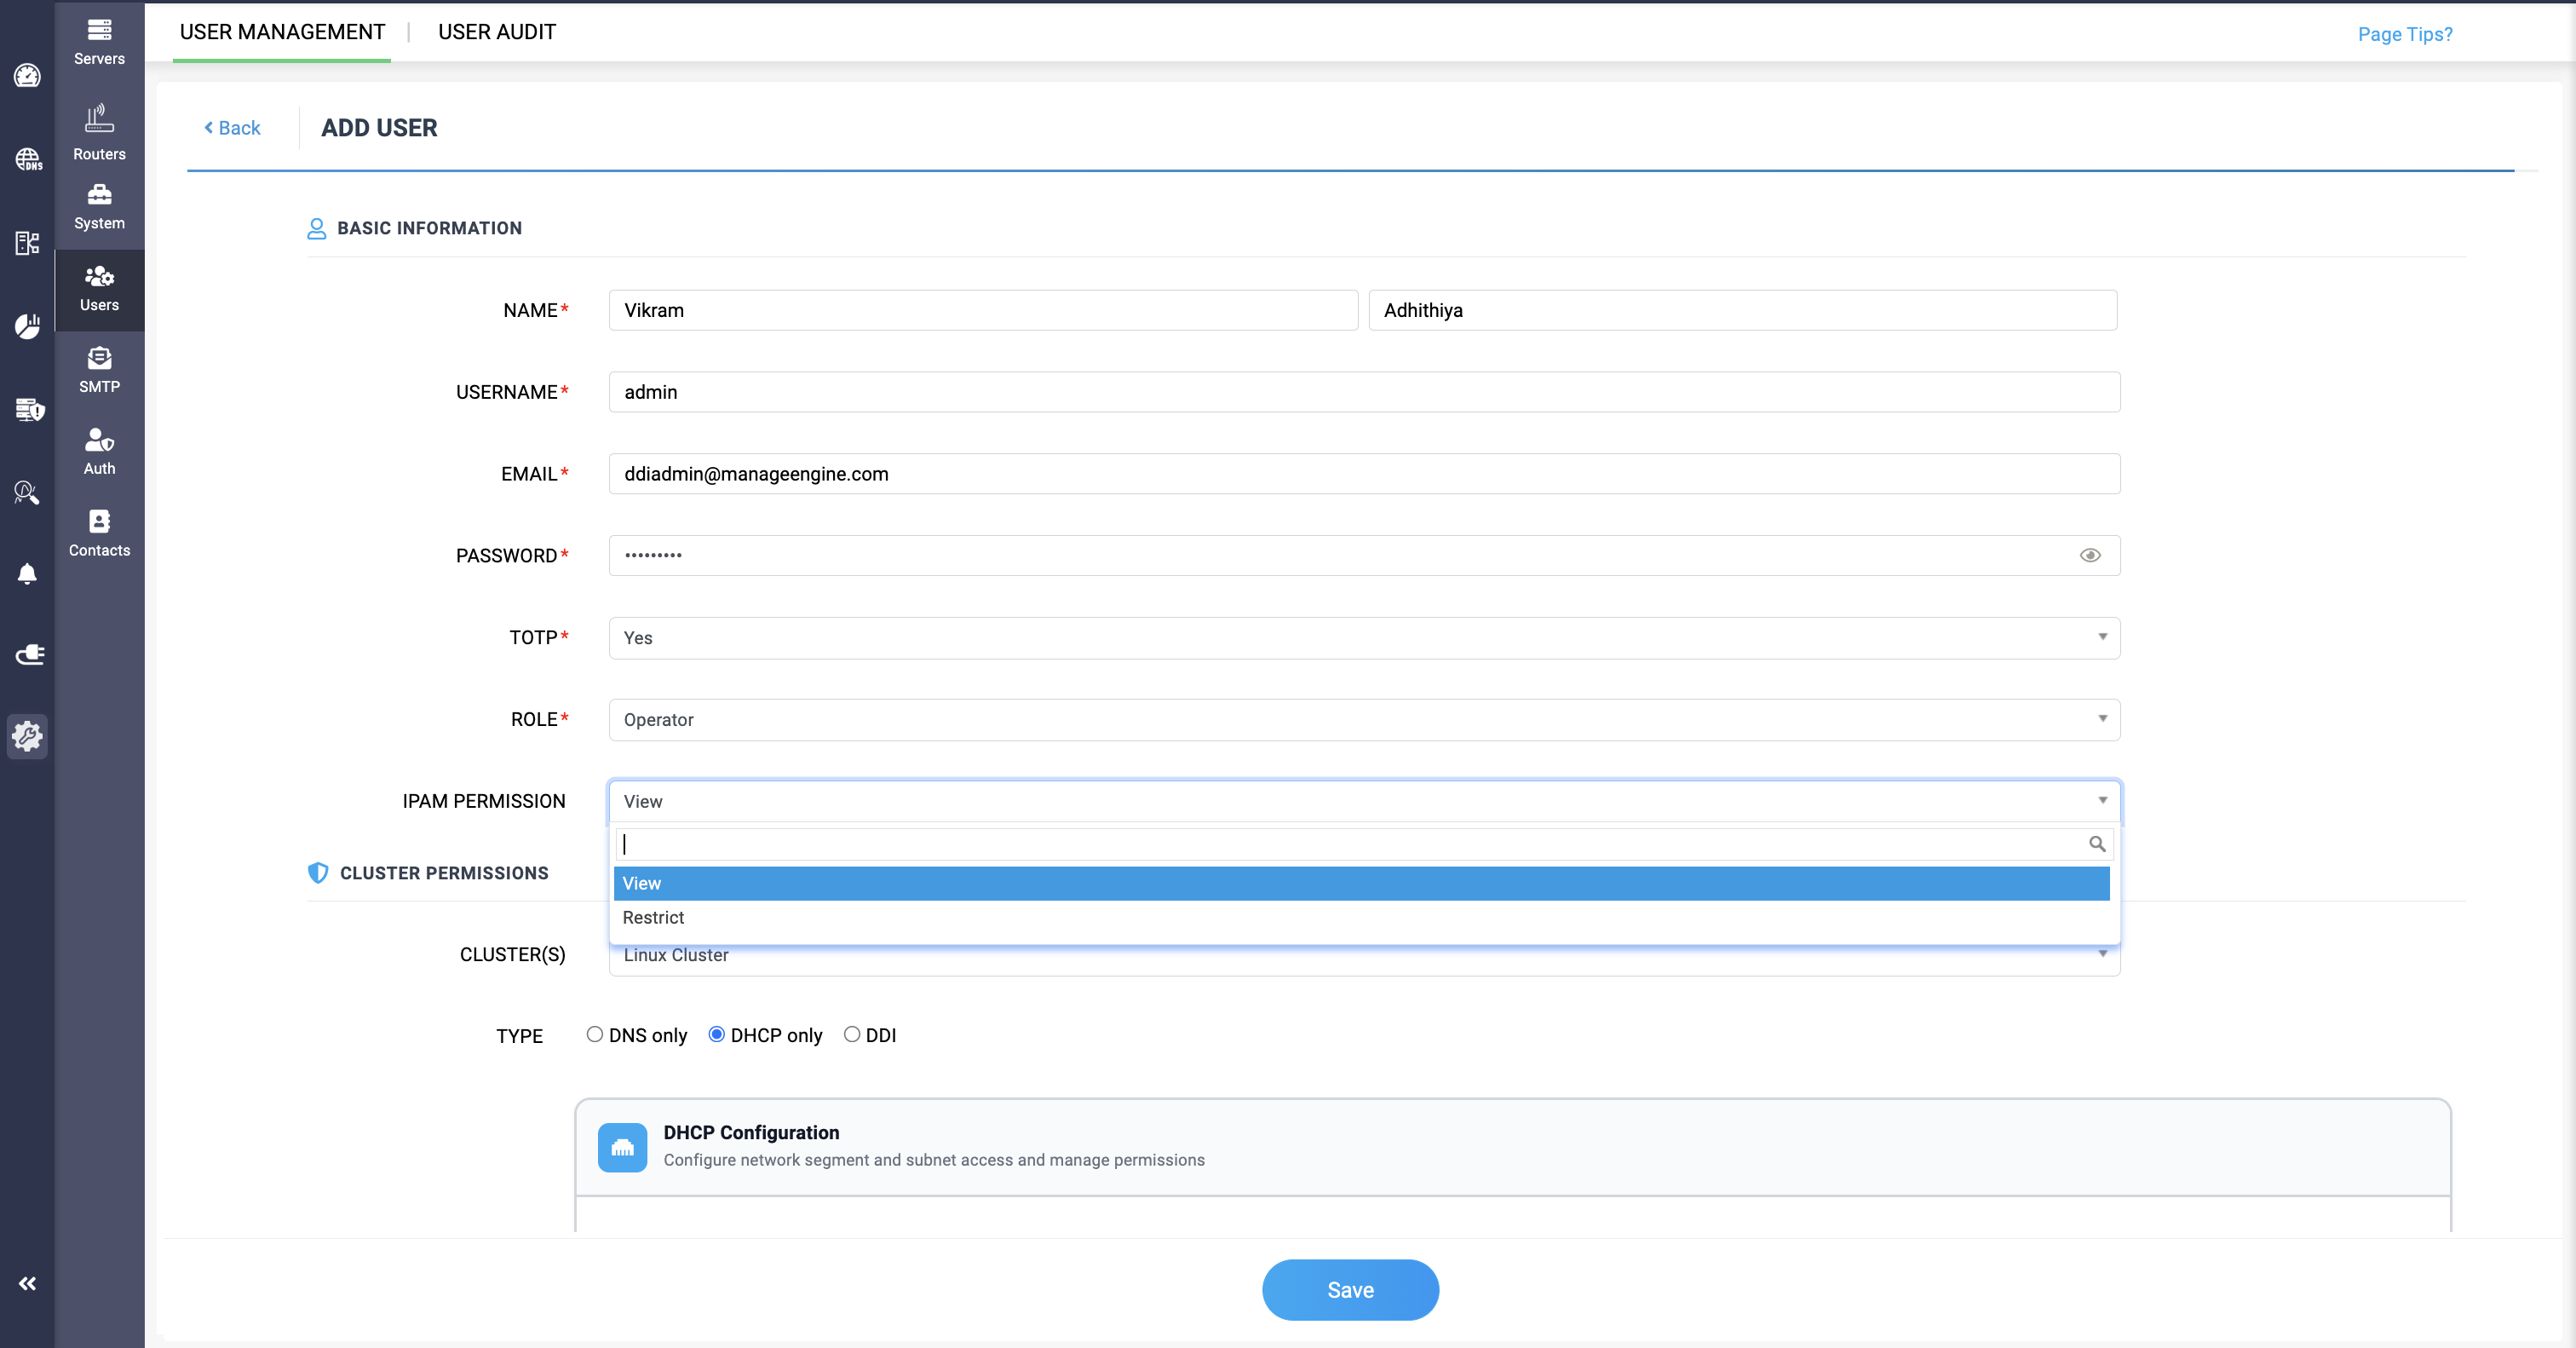The height and width of the screenshot is (1348, 2576).
Task: Open the Servers section in sidebar
Action: (x=99, y=41)
